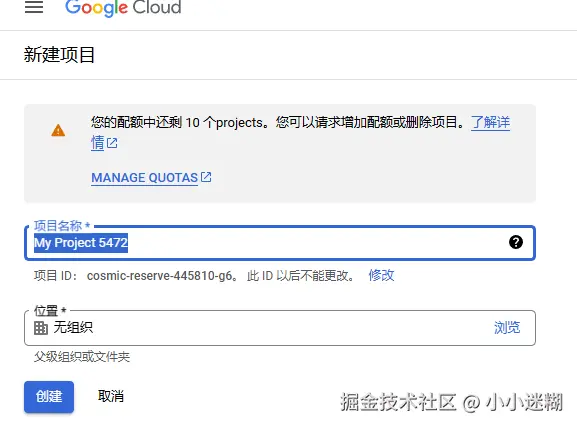This screenshot has width=577, height=427.
Task: Click the 父级组织或文件夹 helper text
Action: pyautogui.click(x=82, y=357)
